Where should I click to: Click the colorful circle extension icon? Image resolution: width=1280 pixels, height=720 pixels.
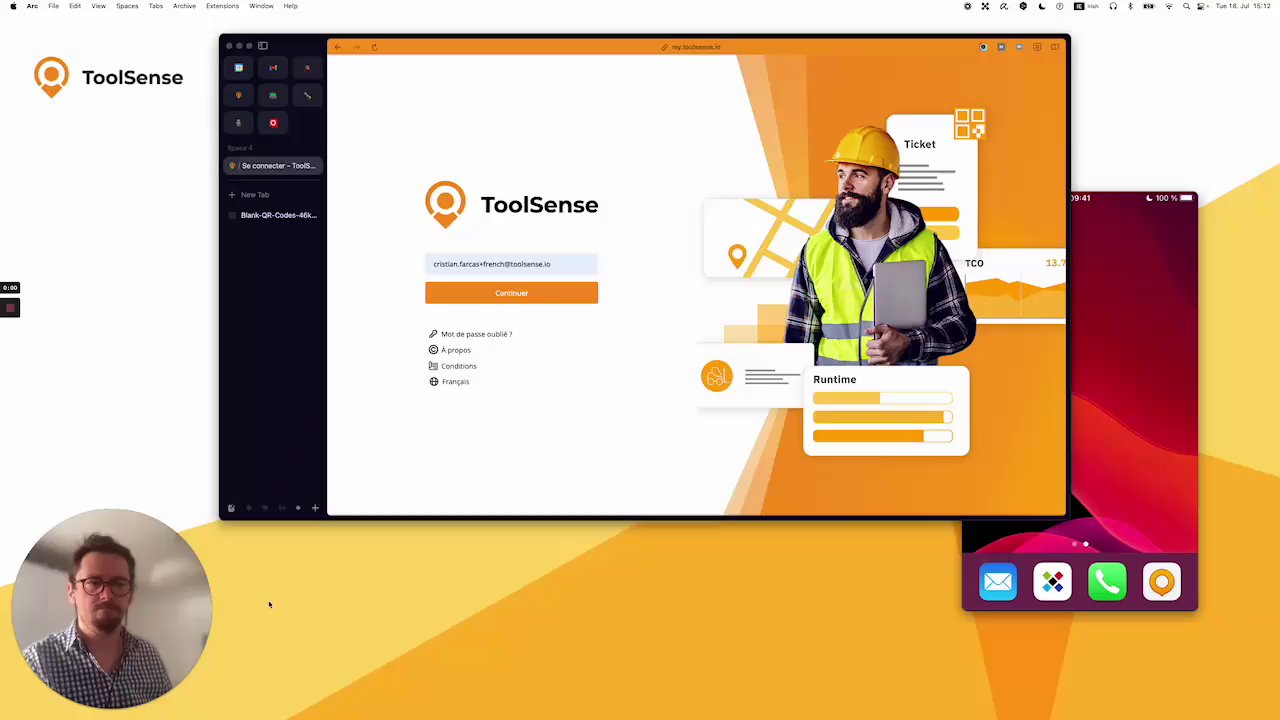(x=983, y=47)
